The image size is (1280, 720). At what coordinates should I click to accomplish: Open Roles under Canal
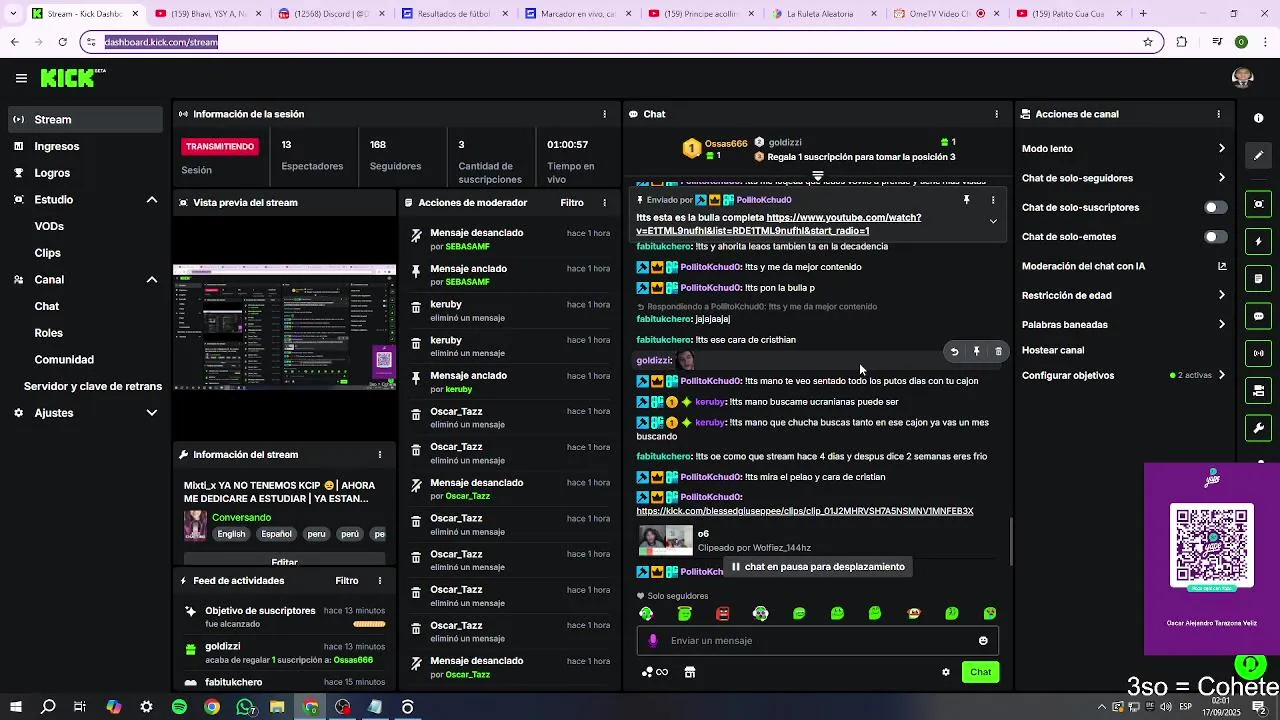pyautogui.click(x=49, y=333)
